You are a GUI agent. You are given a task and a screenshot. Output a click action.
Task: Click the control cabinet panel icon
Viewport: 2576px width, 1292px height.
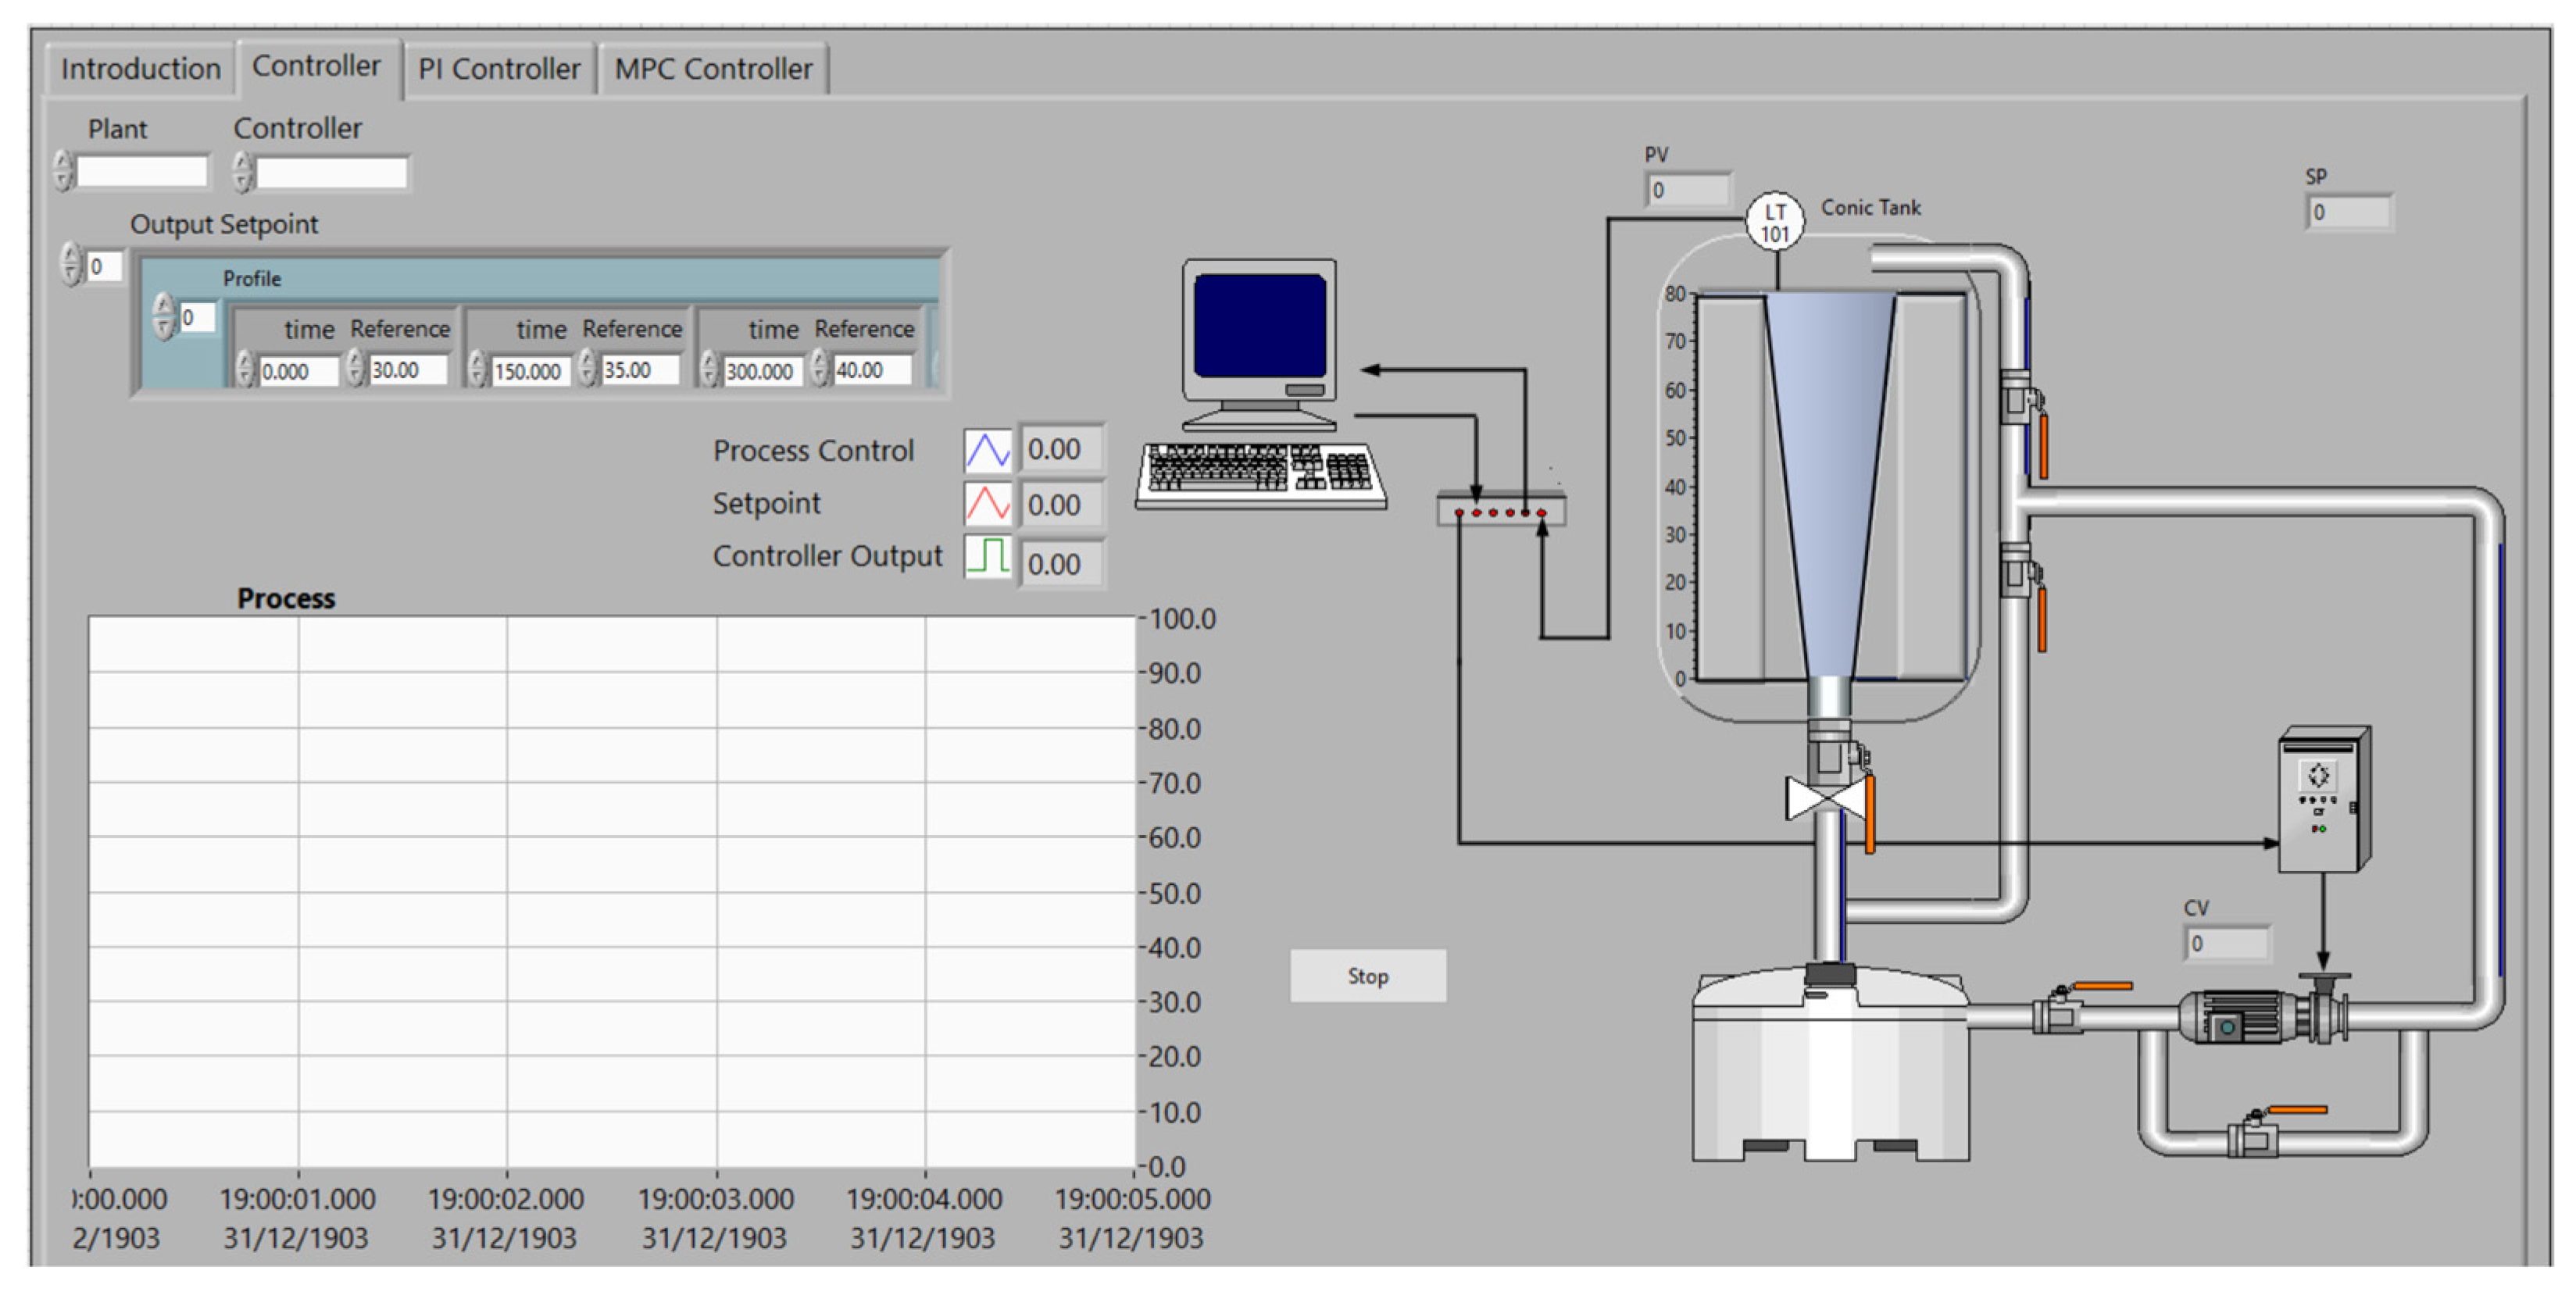click(2322, 800)
